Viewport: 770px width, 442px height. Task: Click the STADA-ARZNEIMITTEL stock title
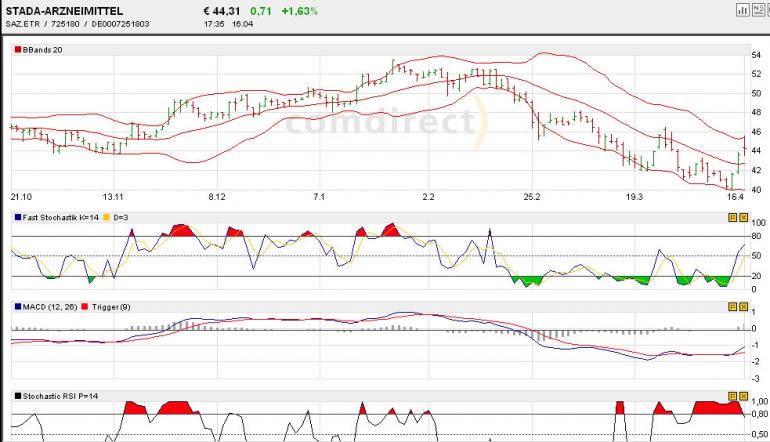tap(64, 11)
